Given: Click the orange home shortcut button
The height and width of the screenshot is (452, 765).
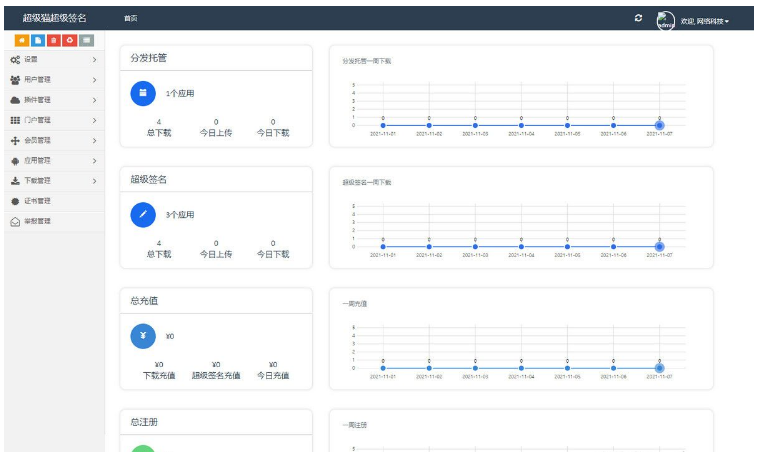Looking at the screenshot, I should pyautogui.click(x=22, y=40).
